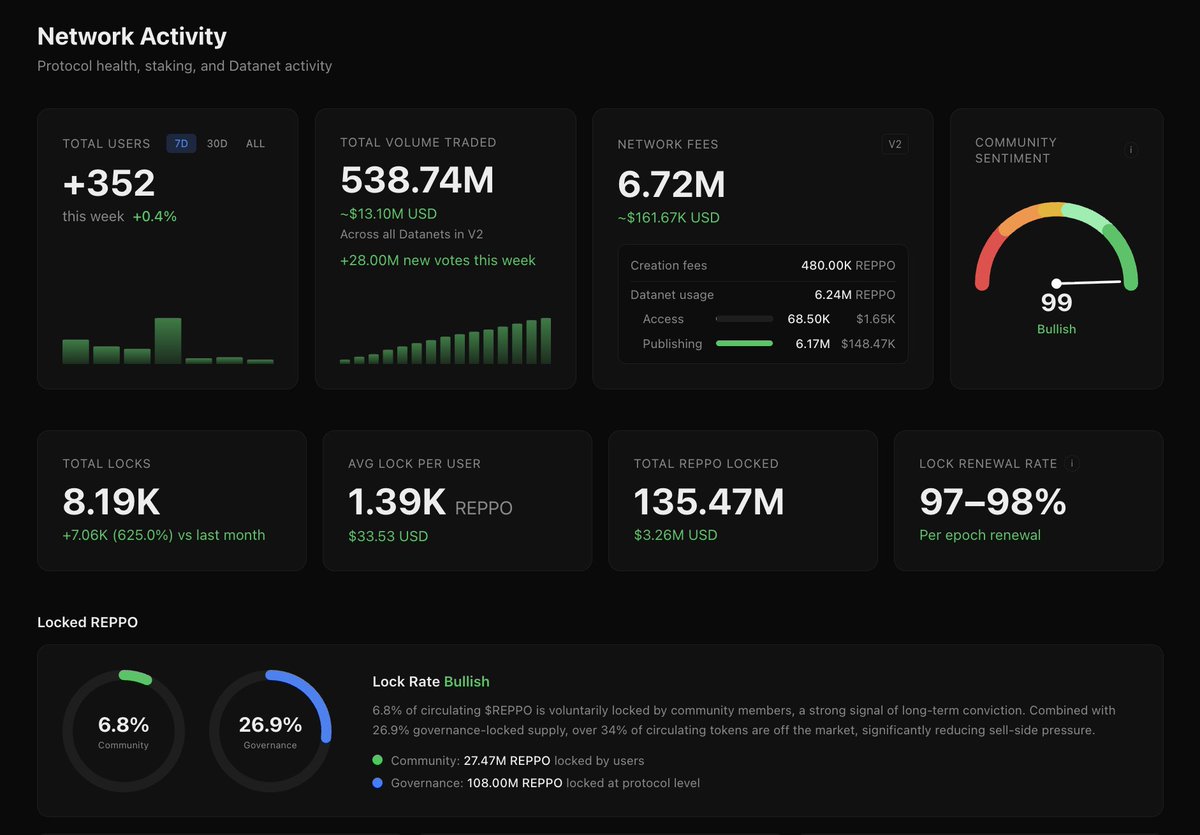Click "Across all Datanets in V2" text
This screenshot has width=1200, height=835.
pyautogui.click(x=412, y=234)
